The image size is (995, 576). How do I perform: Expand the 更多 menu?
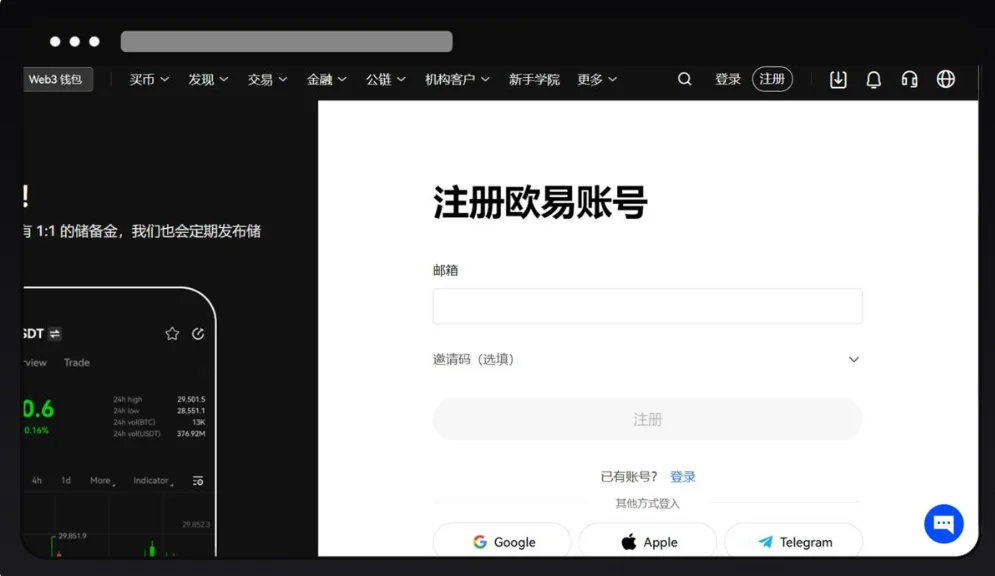(597, 79)
